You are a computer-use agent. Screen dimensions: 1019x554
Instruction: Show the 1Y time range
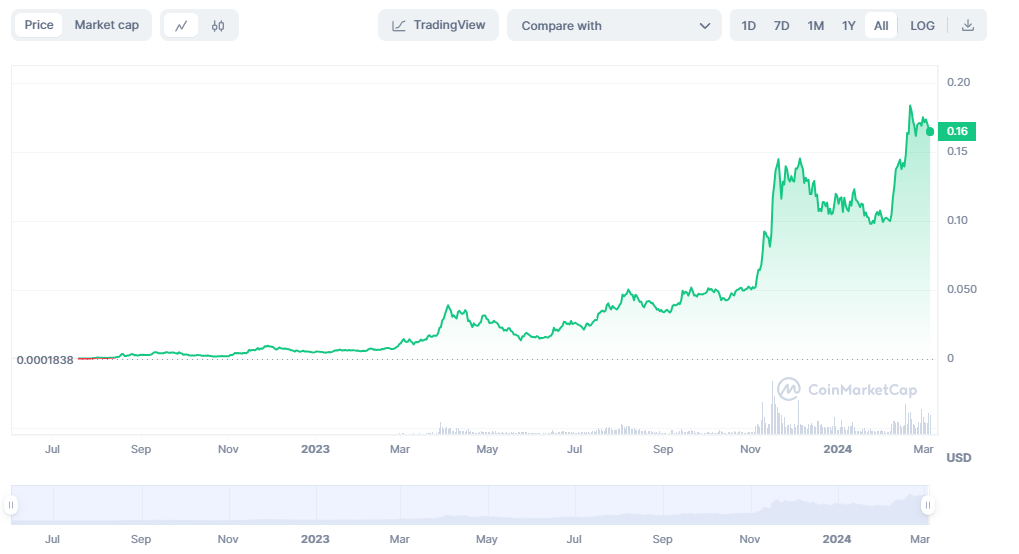pos(849,26)
